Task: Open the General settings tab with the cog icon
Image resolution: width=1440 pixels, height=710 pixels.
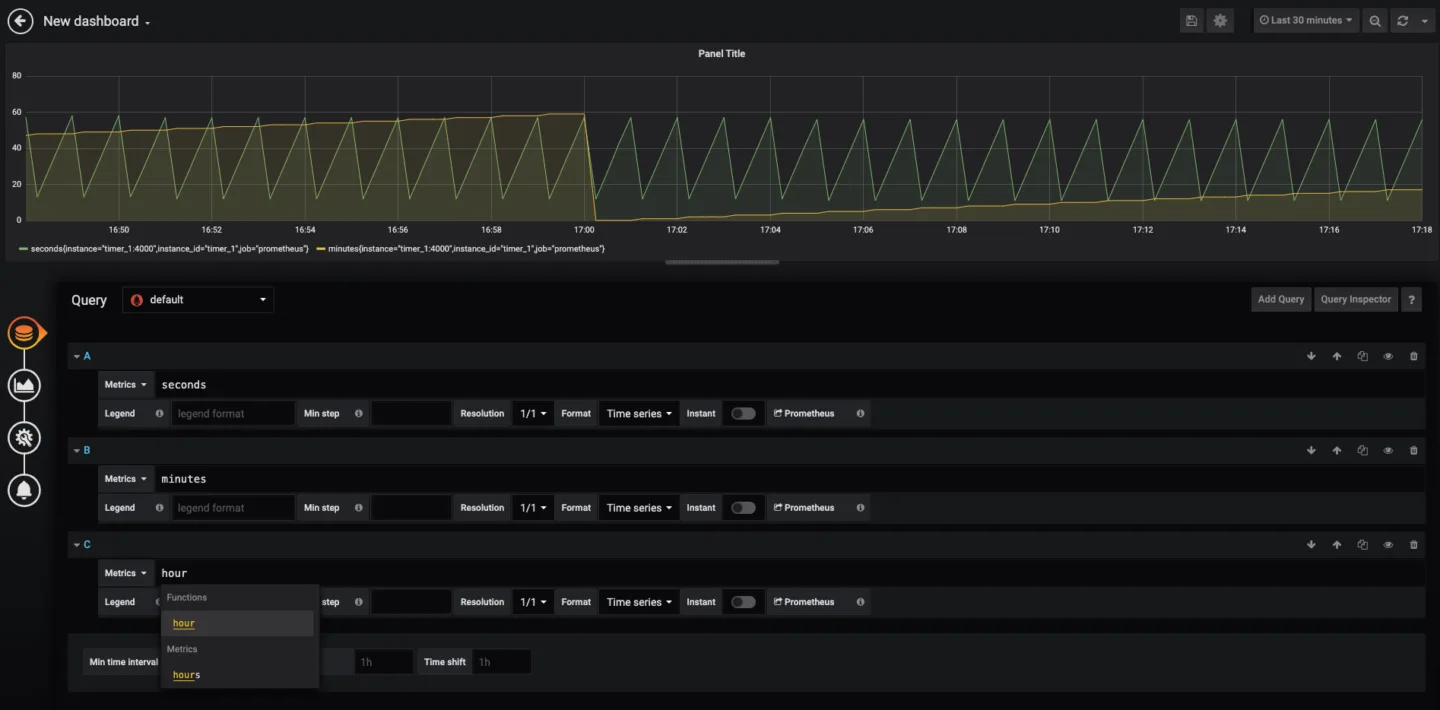Action: pos(24,437)
